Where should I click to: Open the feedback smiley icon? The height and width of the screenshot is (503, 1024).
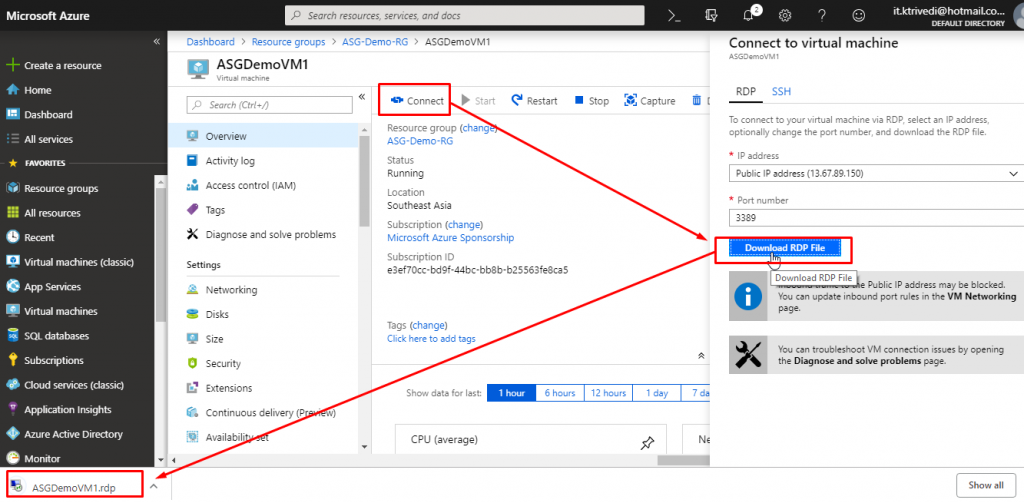(859, 15)
